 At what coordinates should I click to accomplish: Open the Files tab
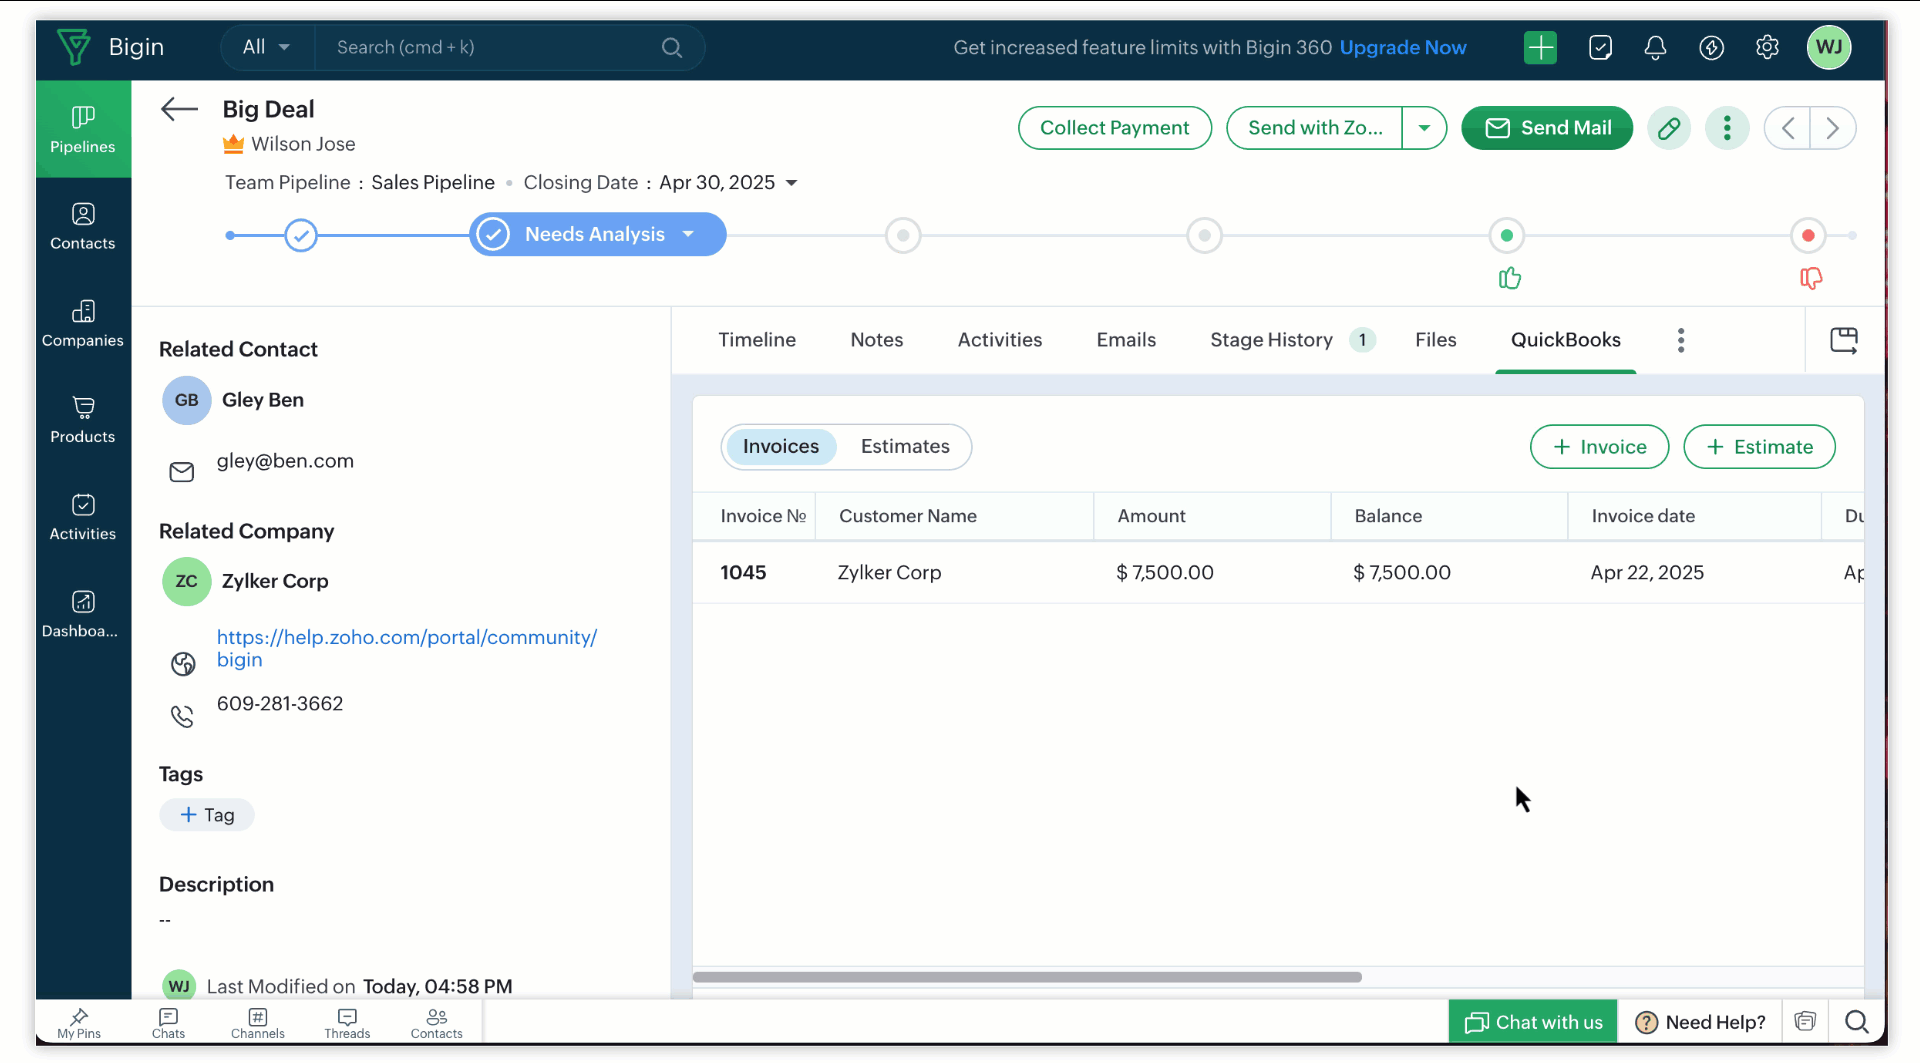point(1436,340)
